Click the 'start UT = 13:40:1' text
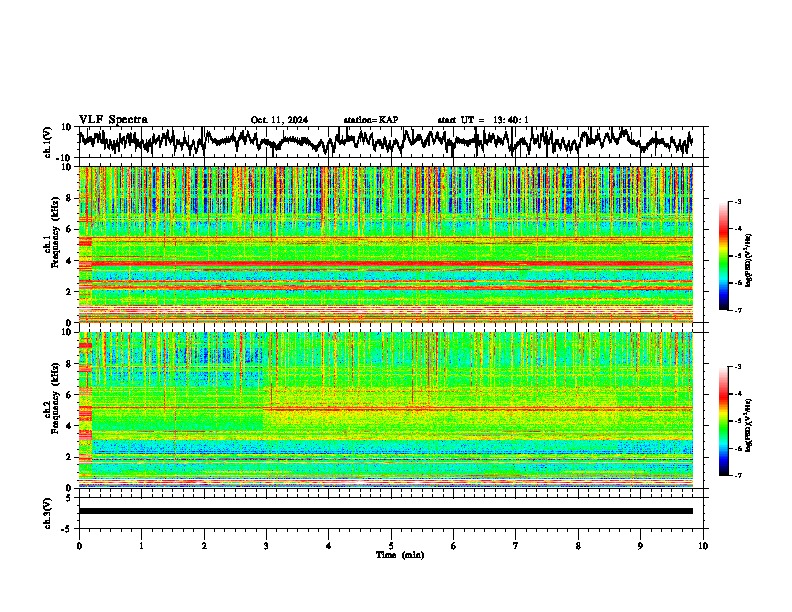Image resolution: width=792 pixels, height=612 pixels. pyautogui.click(x=483, y=120)
